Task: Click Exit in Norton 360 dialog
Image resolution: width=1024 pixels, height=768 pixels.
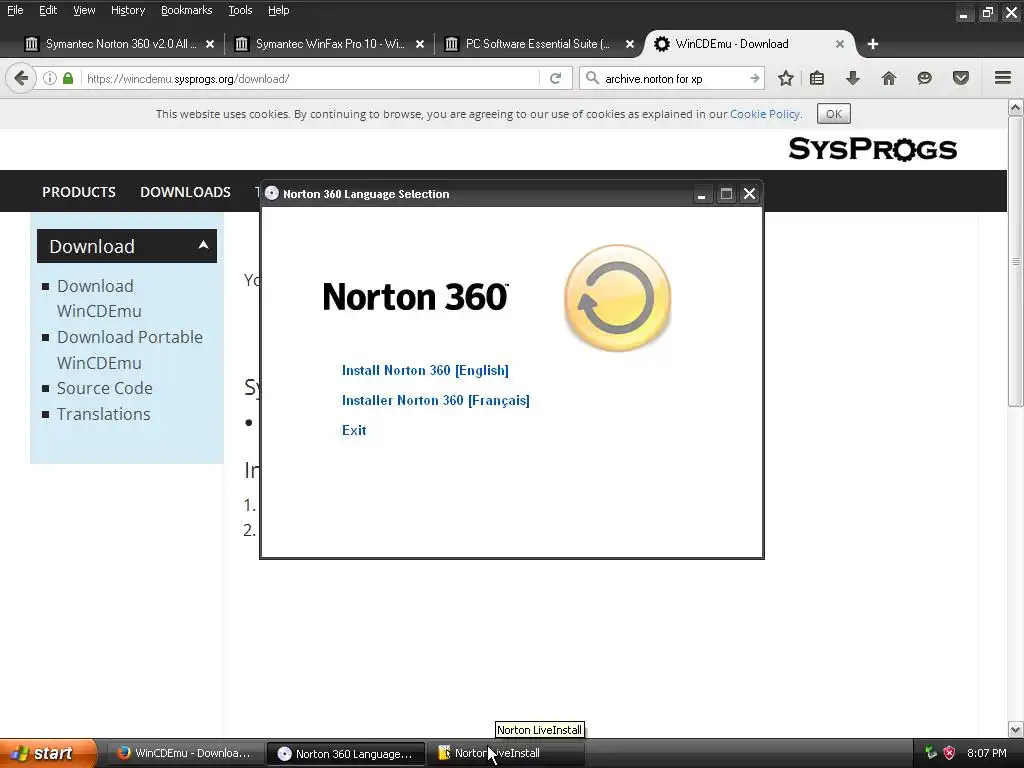Action: (354, 430)
